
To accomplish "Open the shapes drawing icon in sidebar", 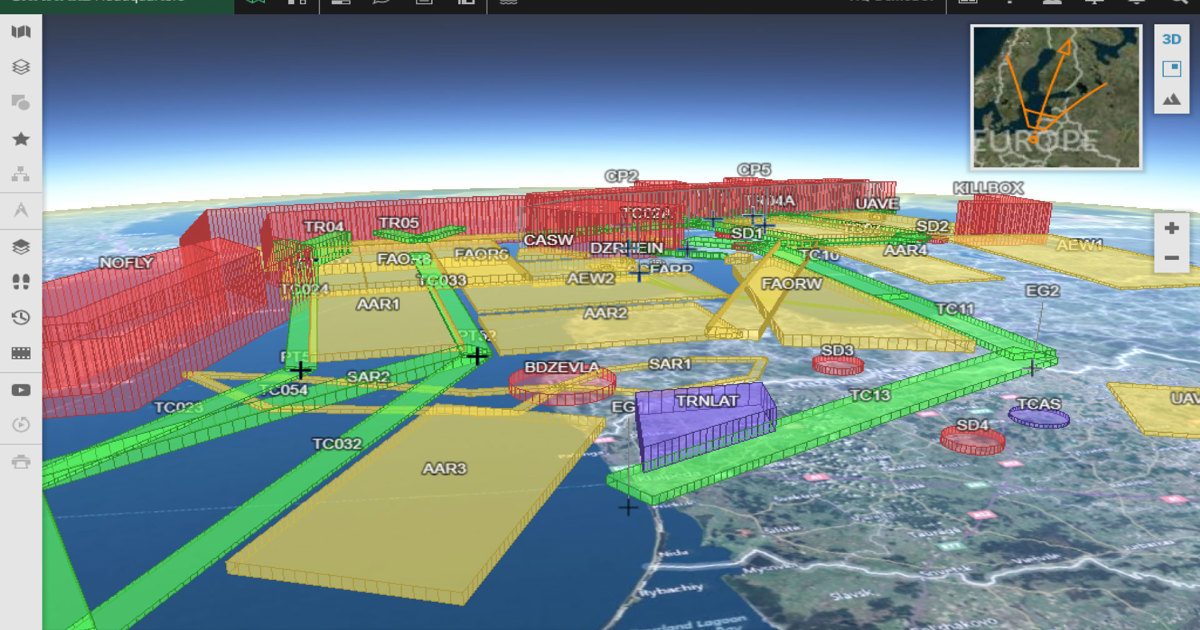I will click(x=20, y=102).
